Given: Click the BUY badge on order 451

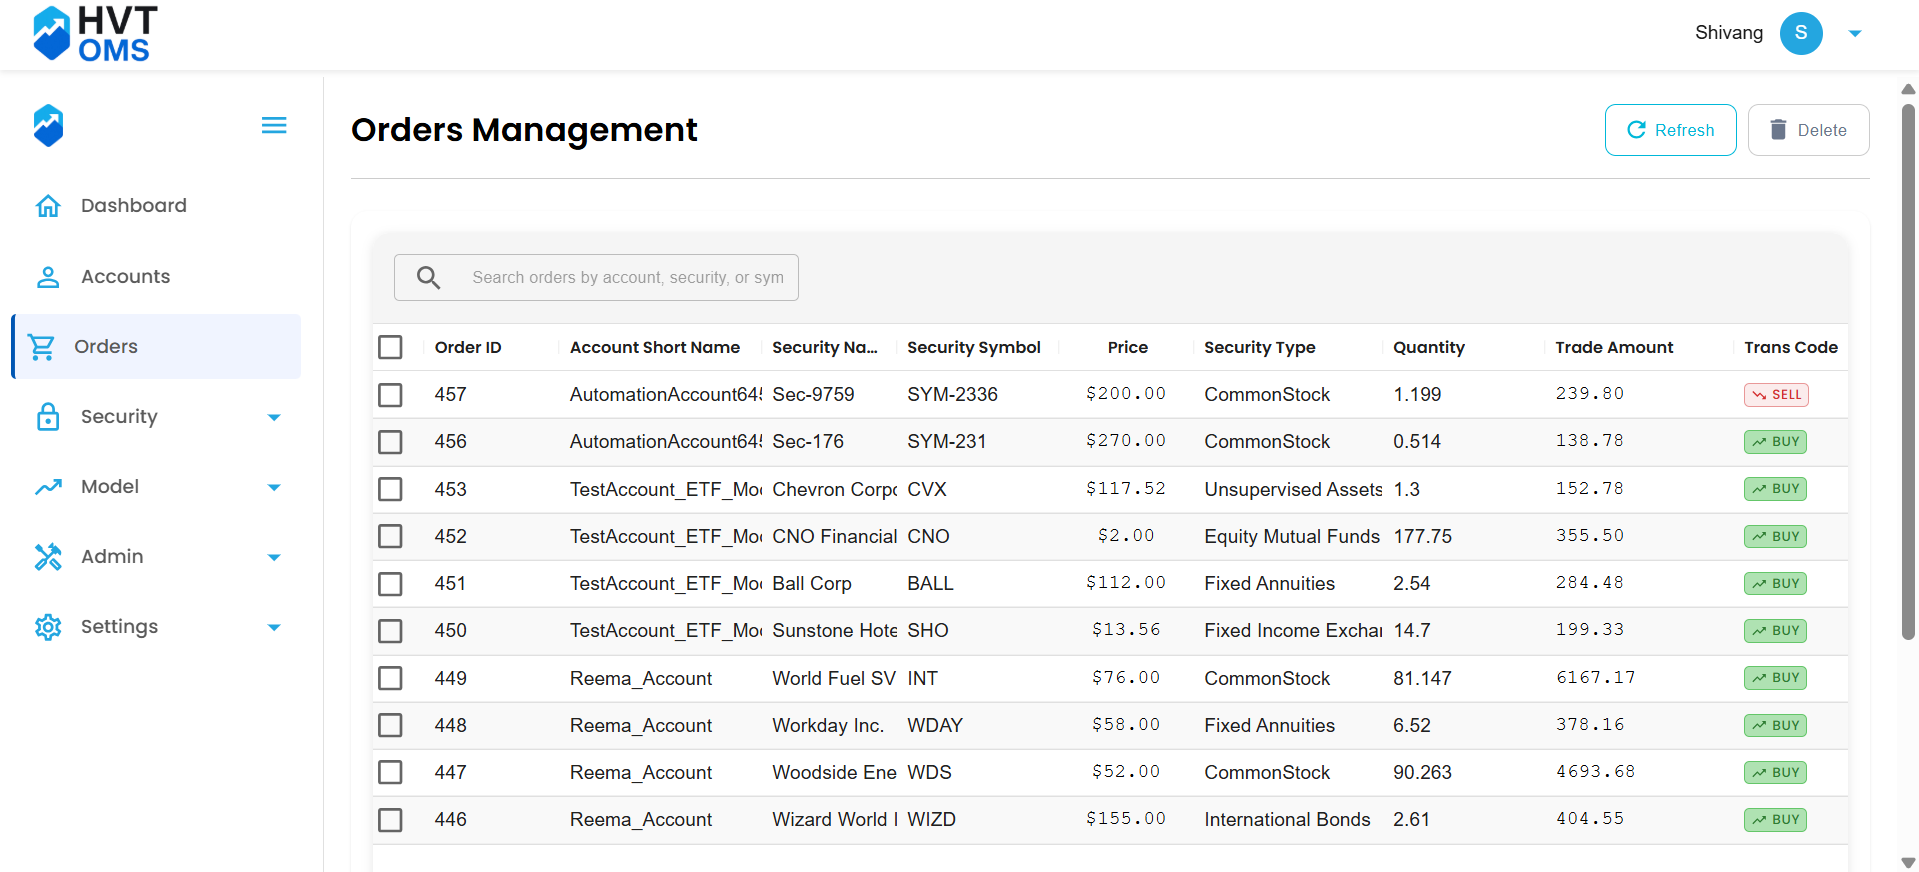Looking at the screenshot, I should tap(1775, 584).
